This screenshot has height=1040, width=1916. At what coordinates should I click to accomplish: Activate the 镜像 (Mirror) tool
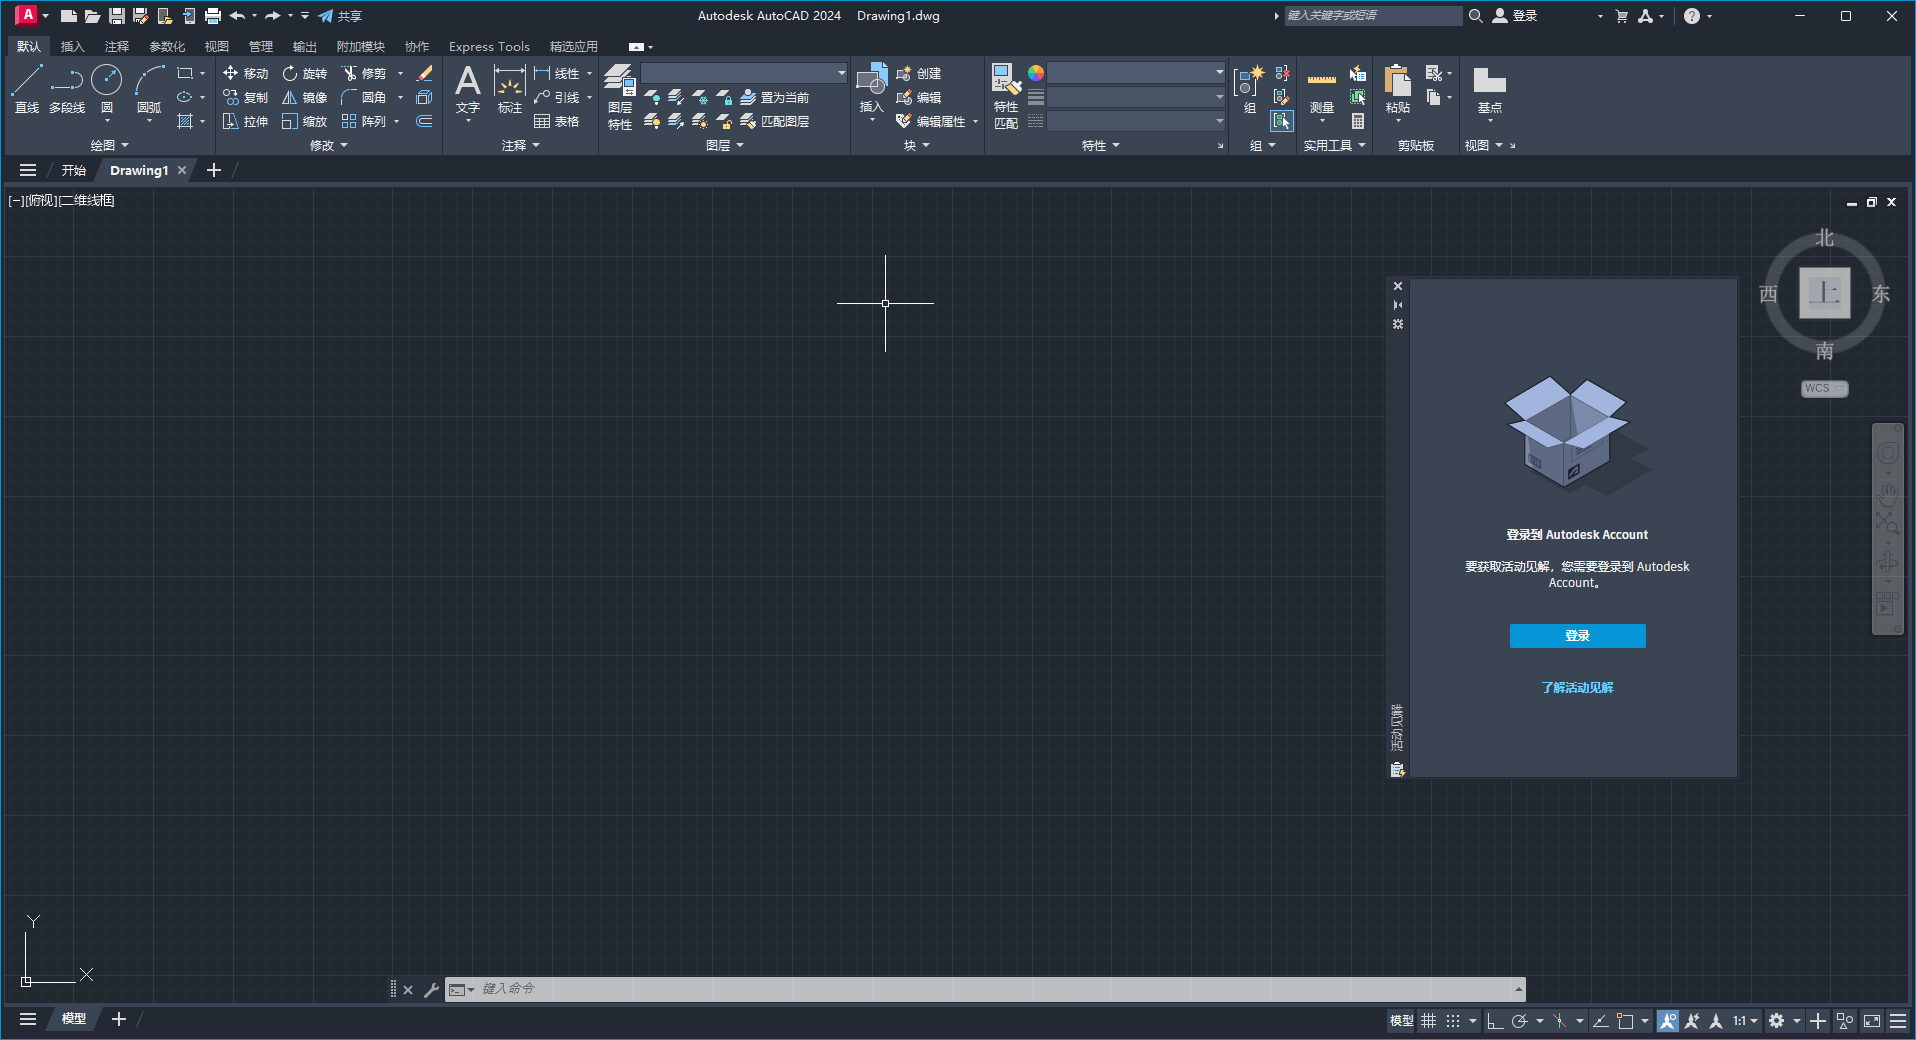coord(305,97)
